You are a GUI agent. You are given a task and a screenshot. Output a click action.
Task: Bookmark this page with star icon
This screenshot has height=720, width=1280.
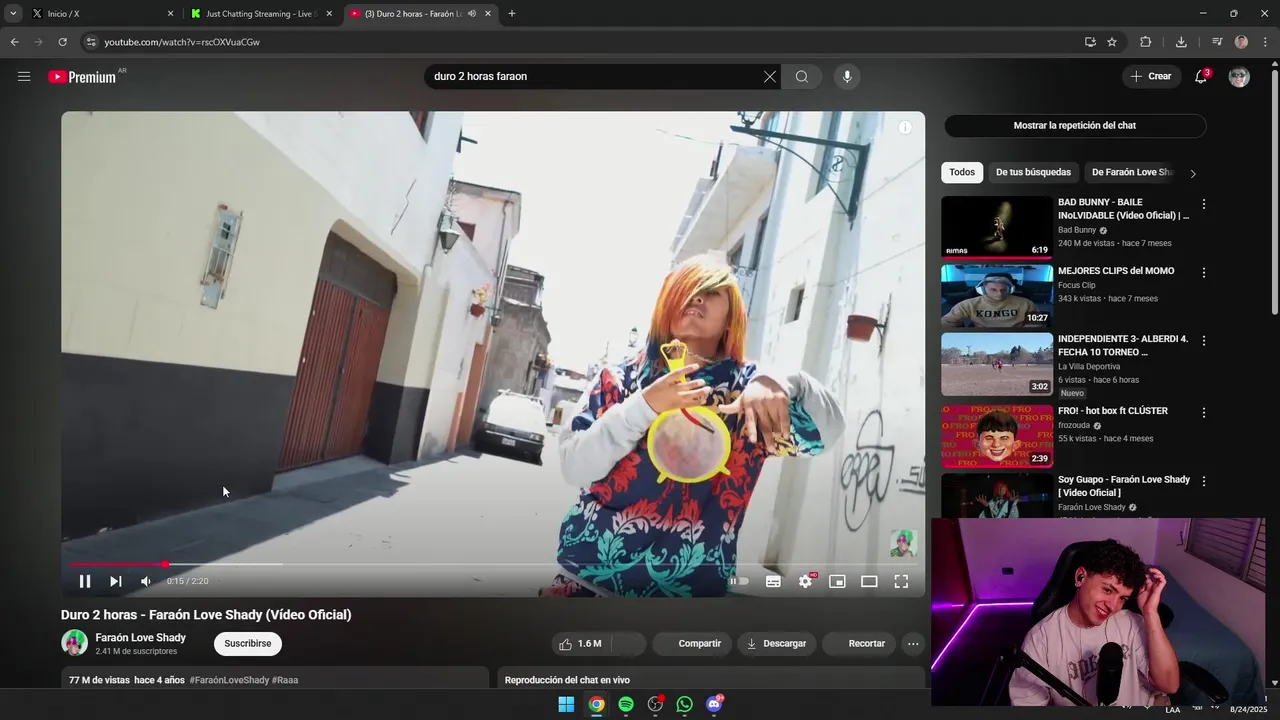pyautogui.click(x=1112, y=42)
